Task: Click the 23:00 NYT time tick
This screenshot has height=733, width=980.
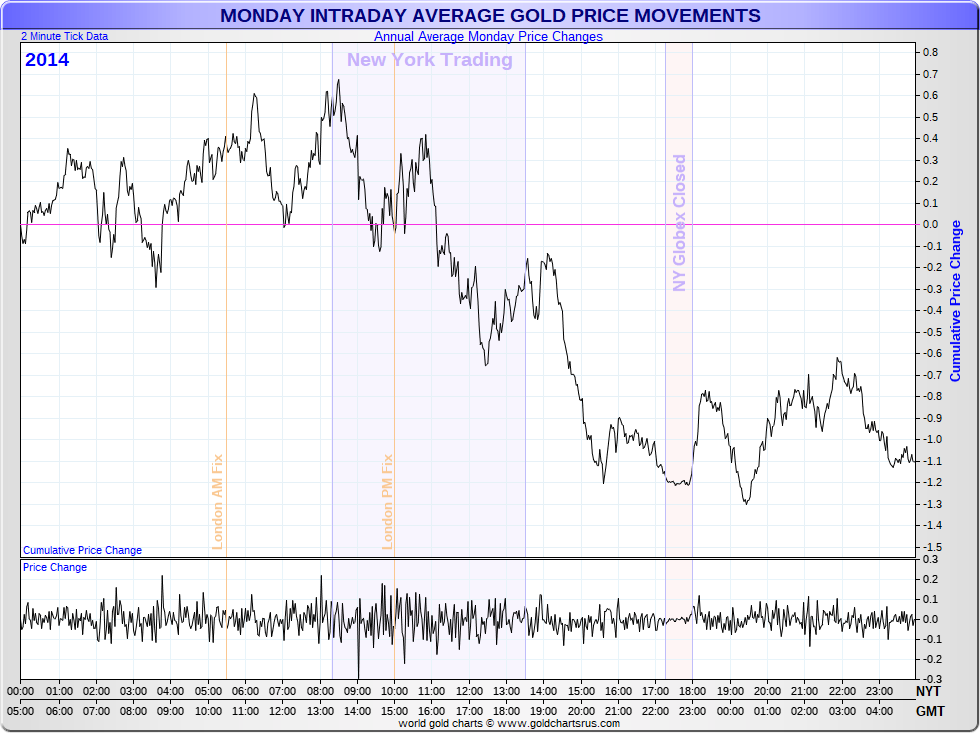Action: click(x=879, y=691)
